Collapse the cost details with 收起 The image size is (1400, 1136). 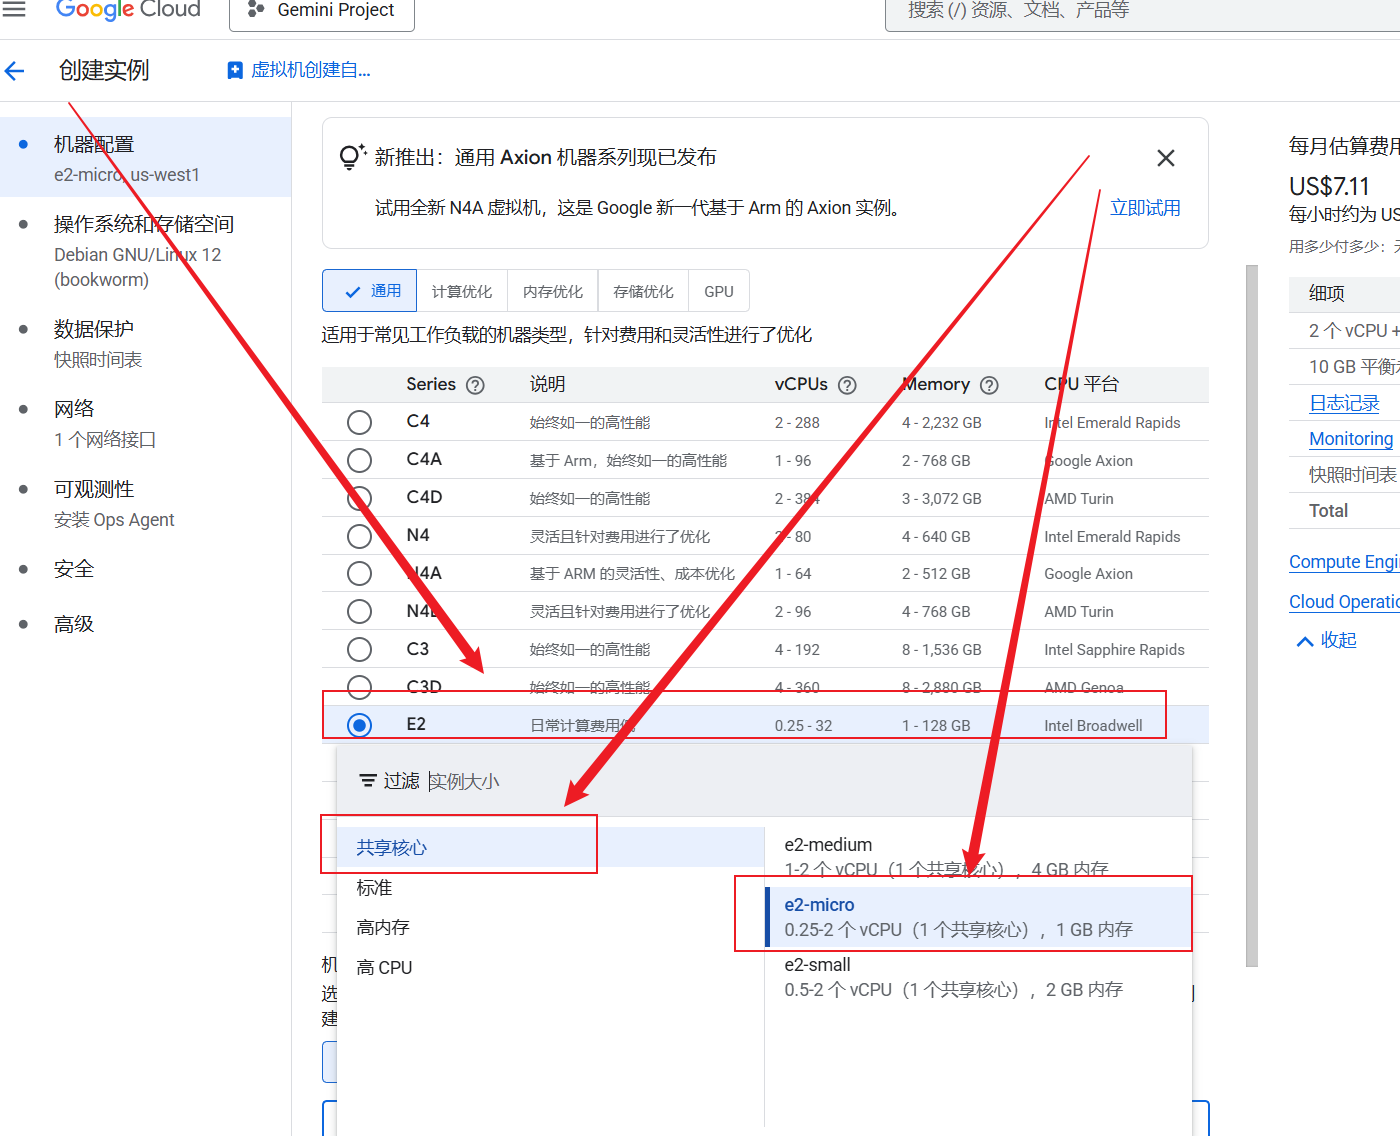1326,640
